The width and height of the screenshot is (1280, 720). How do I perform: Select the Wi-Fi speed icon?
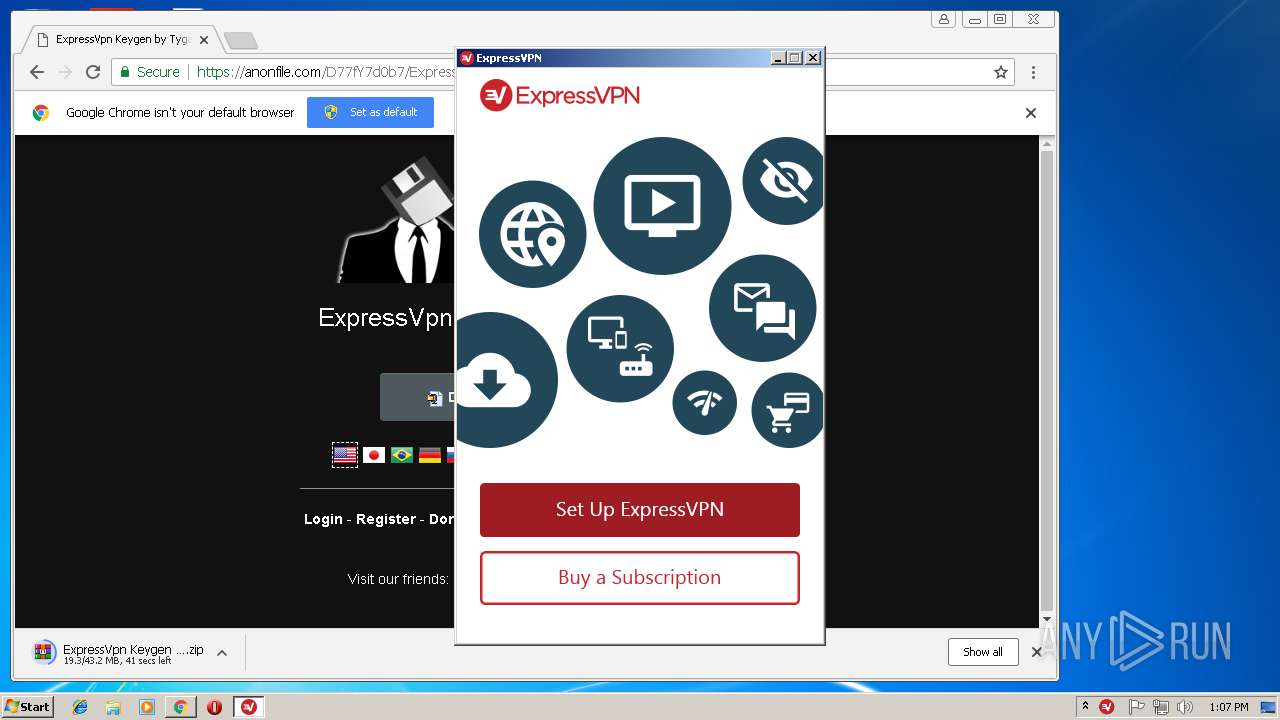click(x=705, y=403)
